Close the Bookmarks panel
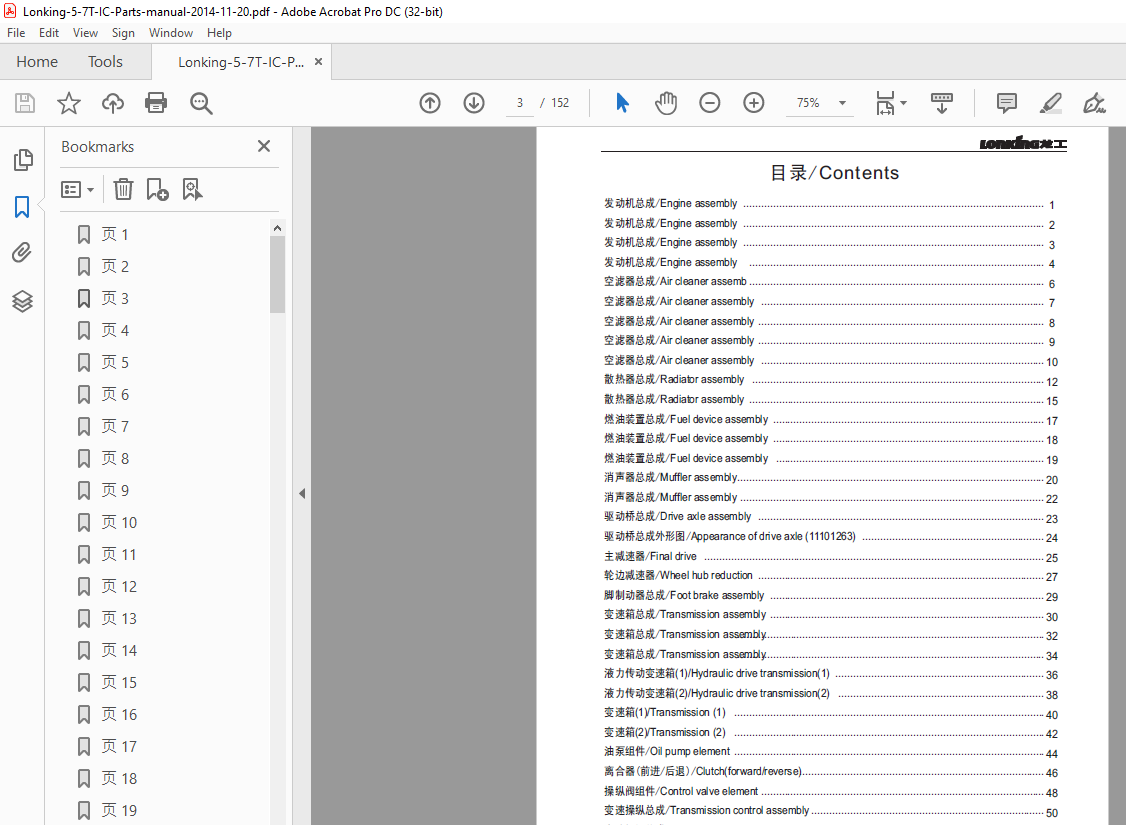Image resolution: width=1126 pixels, height=825 pixels. [x=264, y=146]
